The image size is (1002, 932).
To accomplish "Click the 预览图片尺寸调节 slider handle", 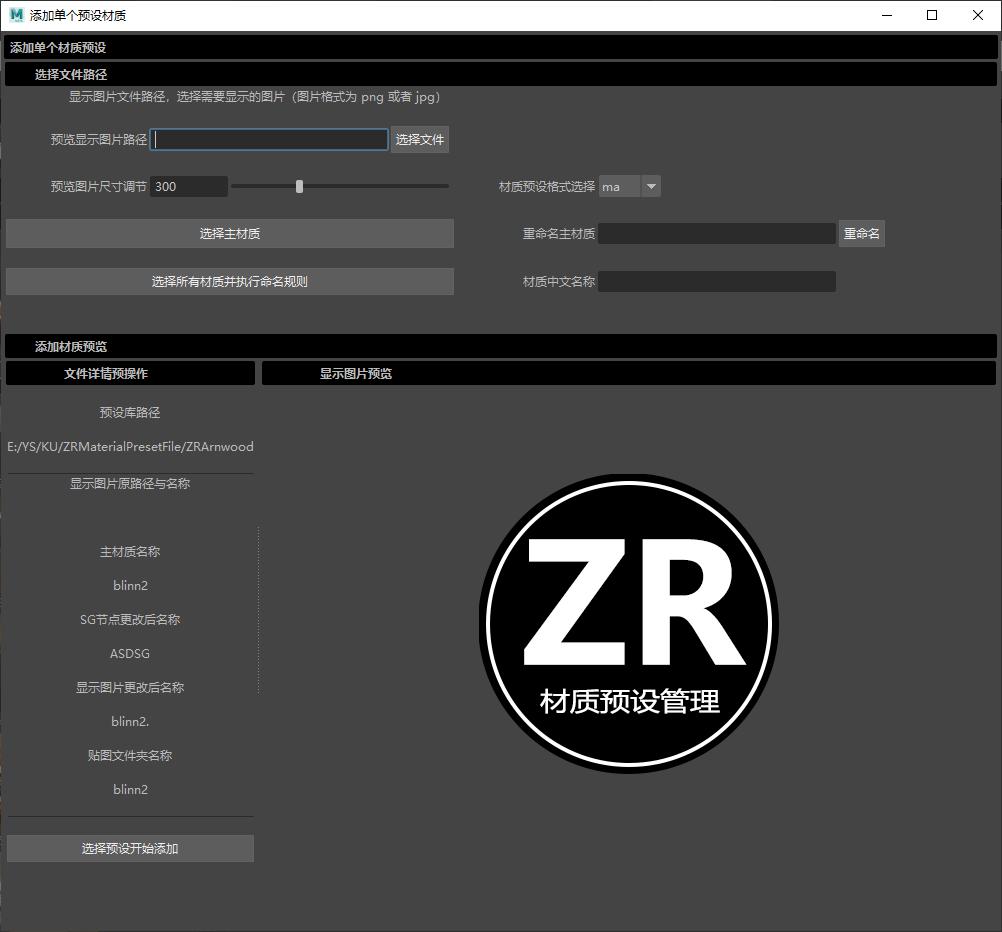I will pyautogui.click(x=299, y=186).
